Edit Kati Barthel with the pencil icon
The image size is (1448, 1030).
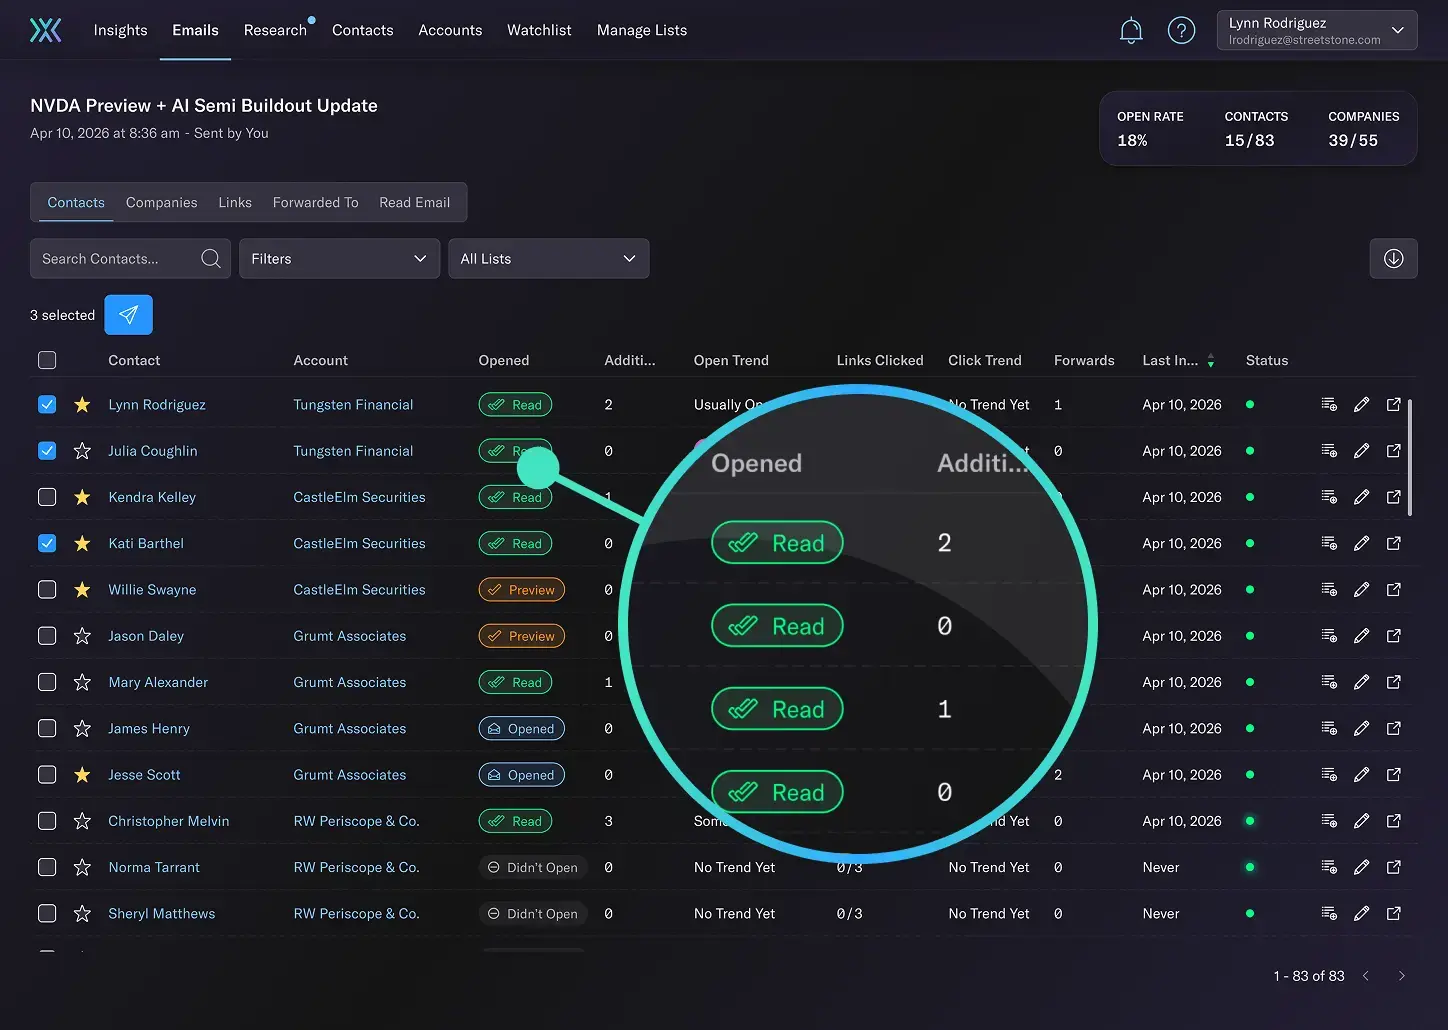(x=1361, y=543)
